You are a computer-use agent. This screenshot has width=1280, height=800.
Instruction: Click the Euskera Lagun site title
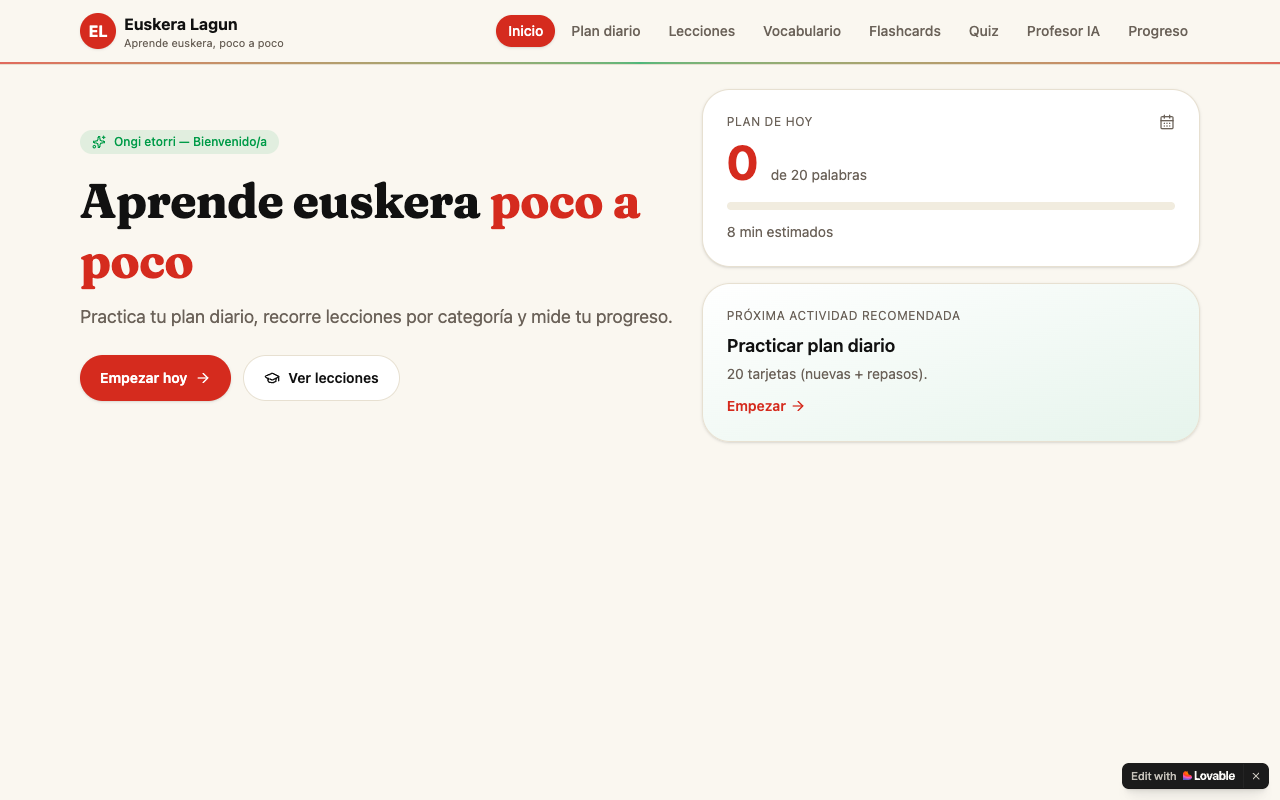click(x=181, y=24)
